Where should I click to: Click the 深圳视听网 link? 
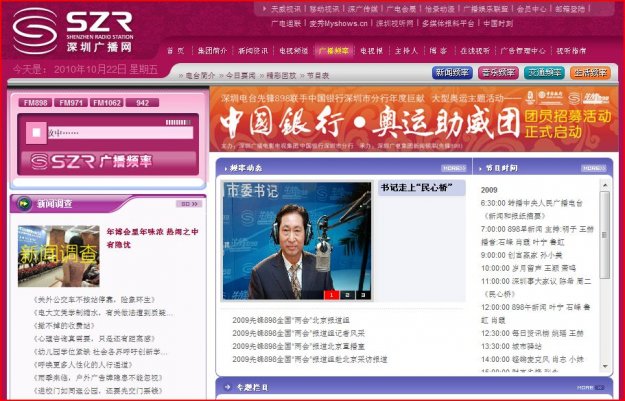[x=395, y=23]
